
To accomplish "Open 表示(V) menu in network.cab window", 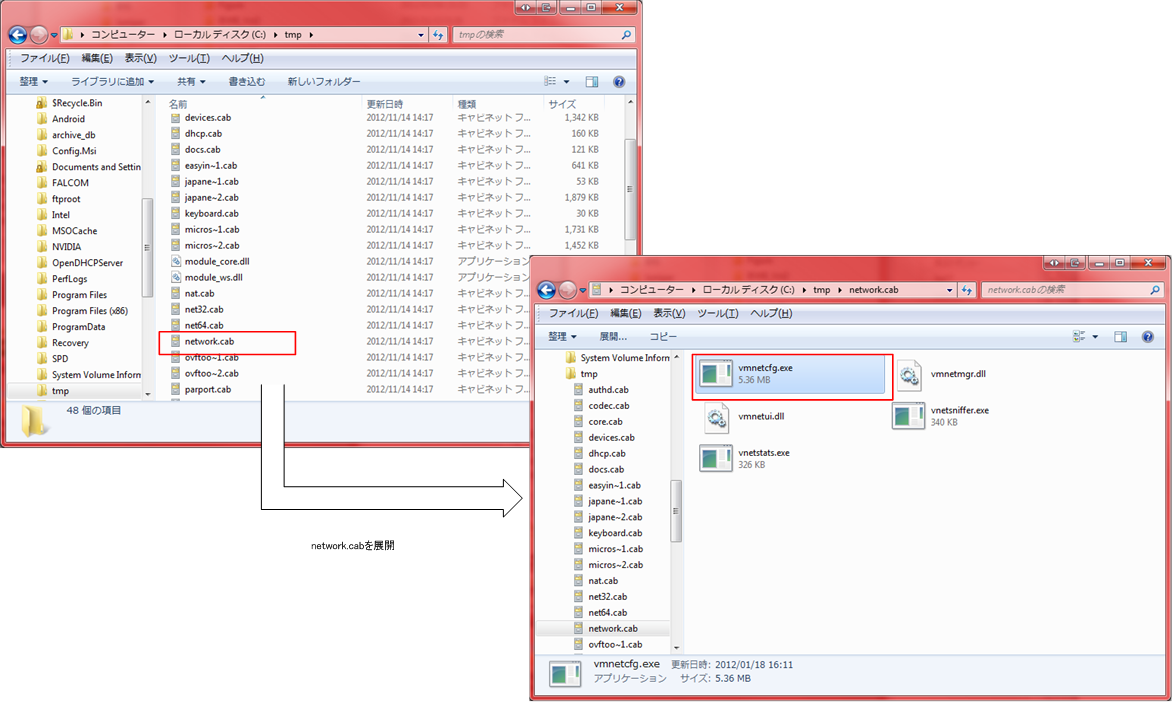I will (669, 314).
